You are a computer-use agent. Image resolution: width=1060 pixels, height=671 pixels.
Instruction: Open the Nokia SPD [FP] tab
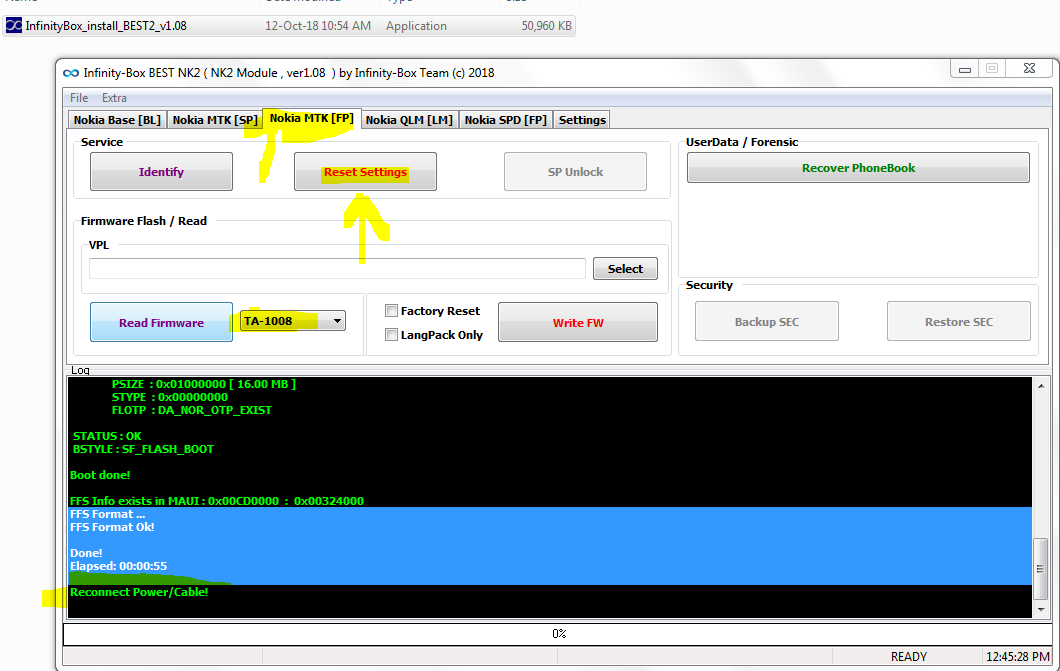click(x=506, y=120)
